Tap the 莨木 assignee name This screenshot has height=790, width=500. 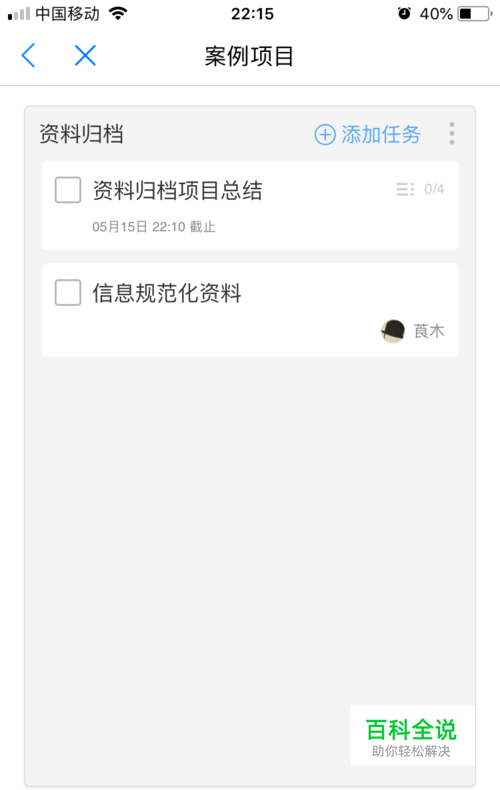(429, 332)
